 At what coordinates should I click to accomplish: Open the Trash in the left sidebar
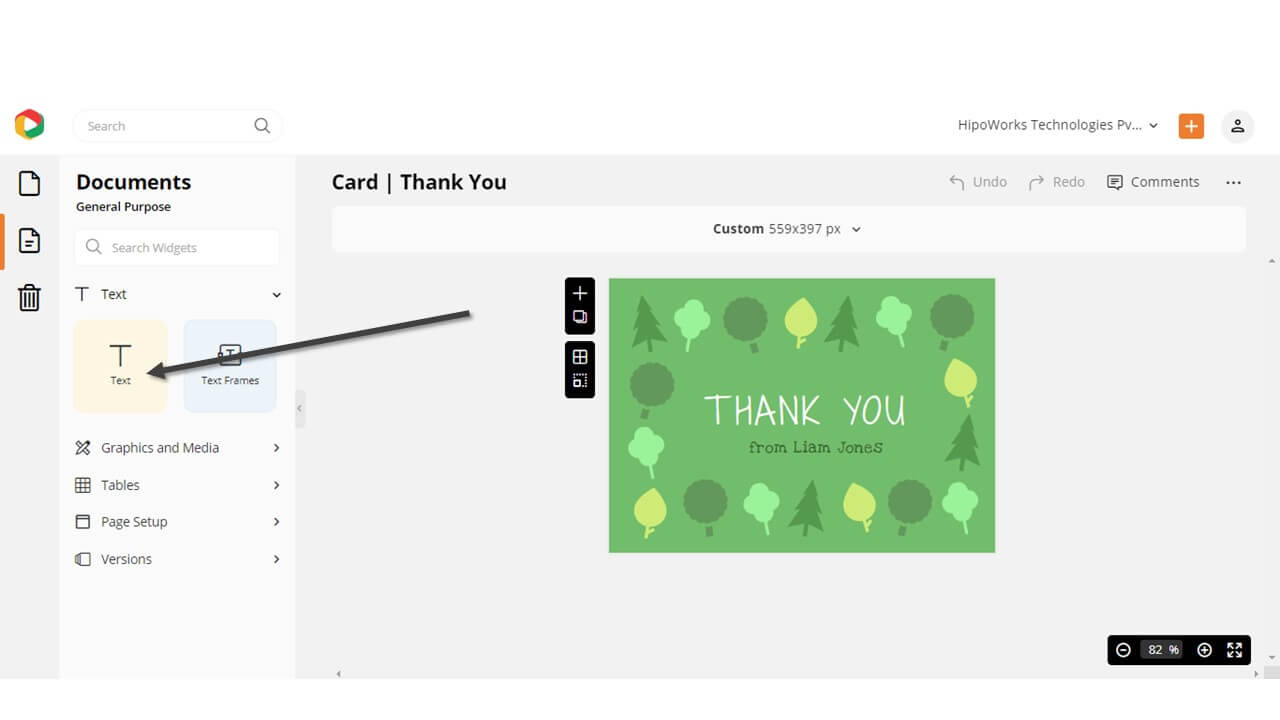tap(29, 297)
